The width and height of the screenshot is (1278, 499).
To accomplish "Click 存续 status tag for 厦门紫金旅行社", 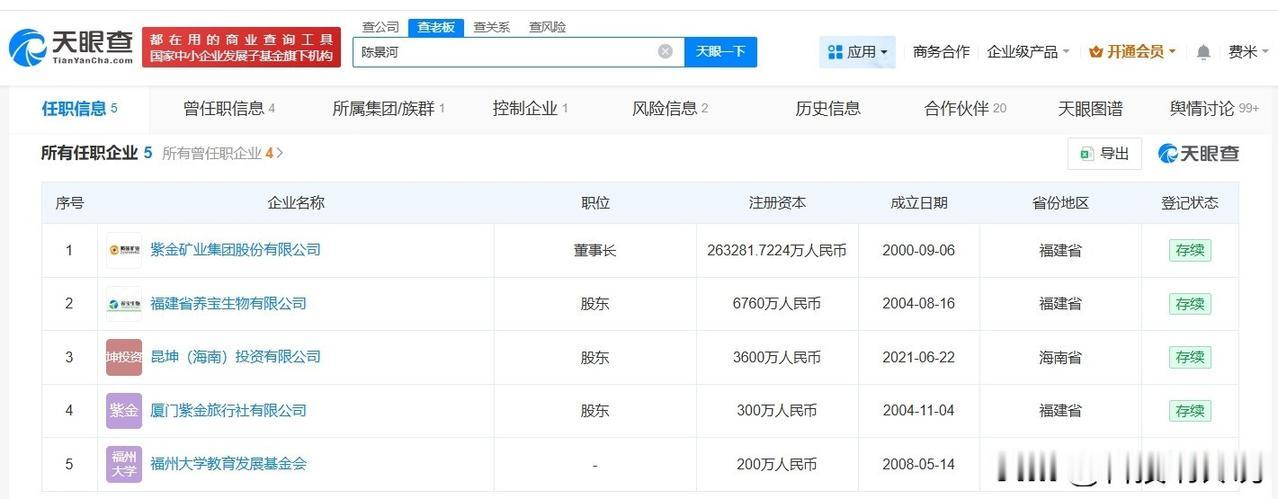I will point(1190,411).
